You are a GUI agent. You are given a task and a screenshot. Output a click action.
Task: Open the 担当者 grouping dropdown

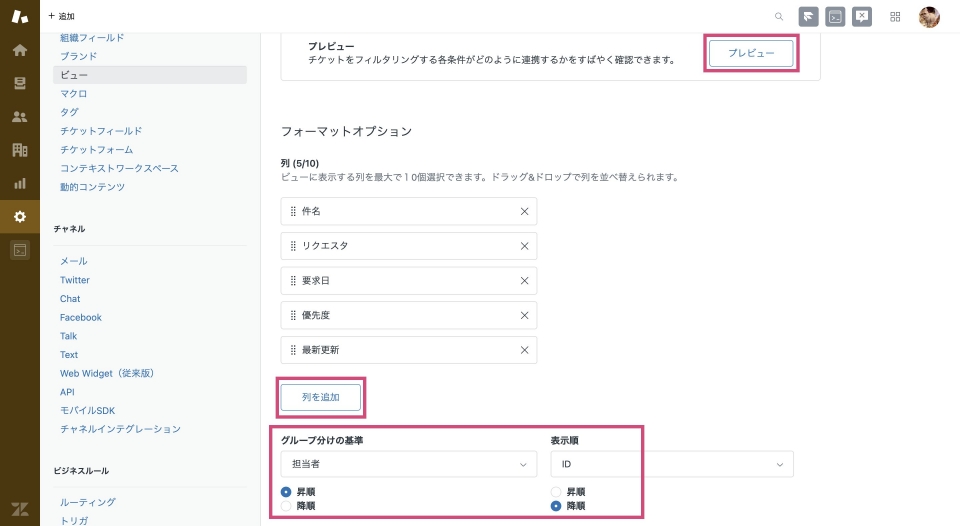(x=409, y=464)
